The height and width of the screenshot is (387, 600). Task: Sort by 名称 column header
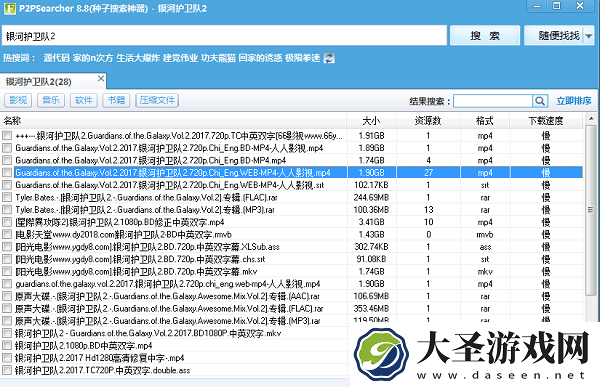tap(173, 121)
